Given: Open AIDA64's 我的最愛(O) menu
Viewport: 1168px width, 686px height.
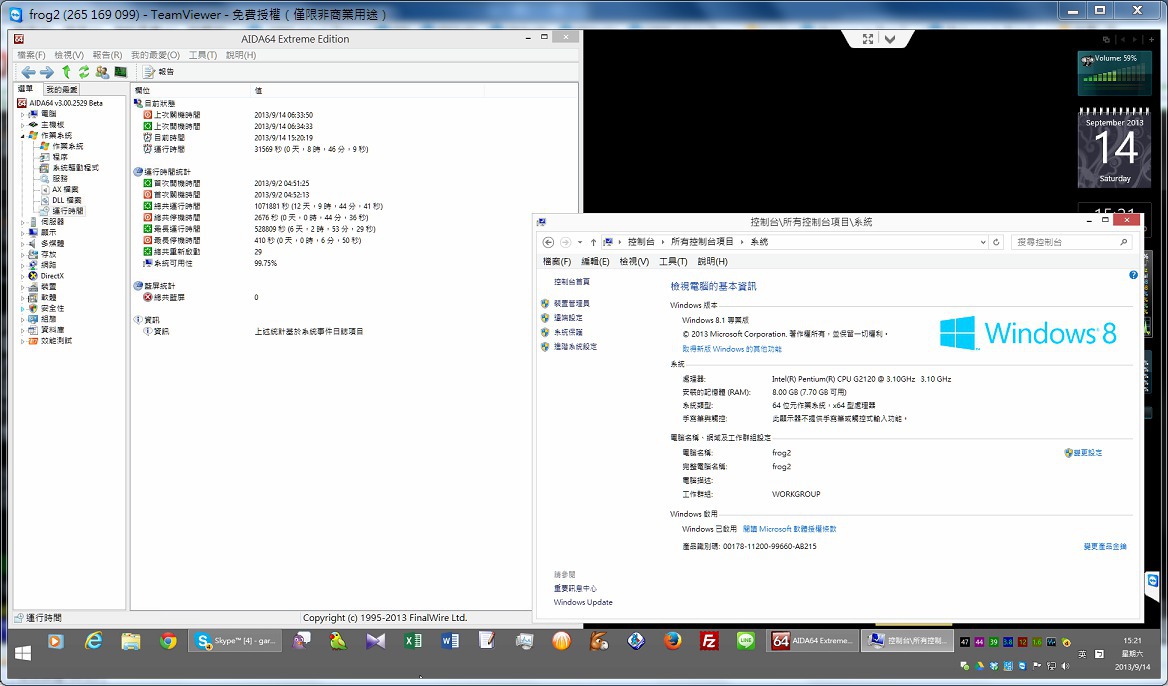Looking at the screenshot, I should tap(156, 55).
